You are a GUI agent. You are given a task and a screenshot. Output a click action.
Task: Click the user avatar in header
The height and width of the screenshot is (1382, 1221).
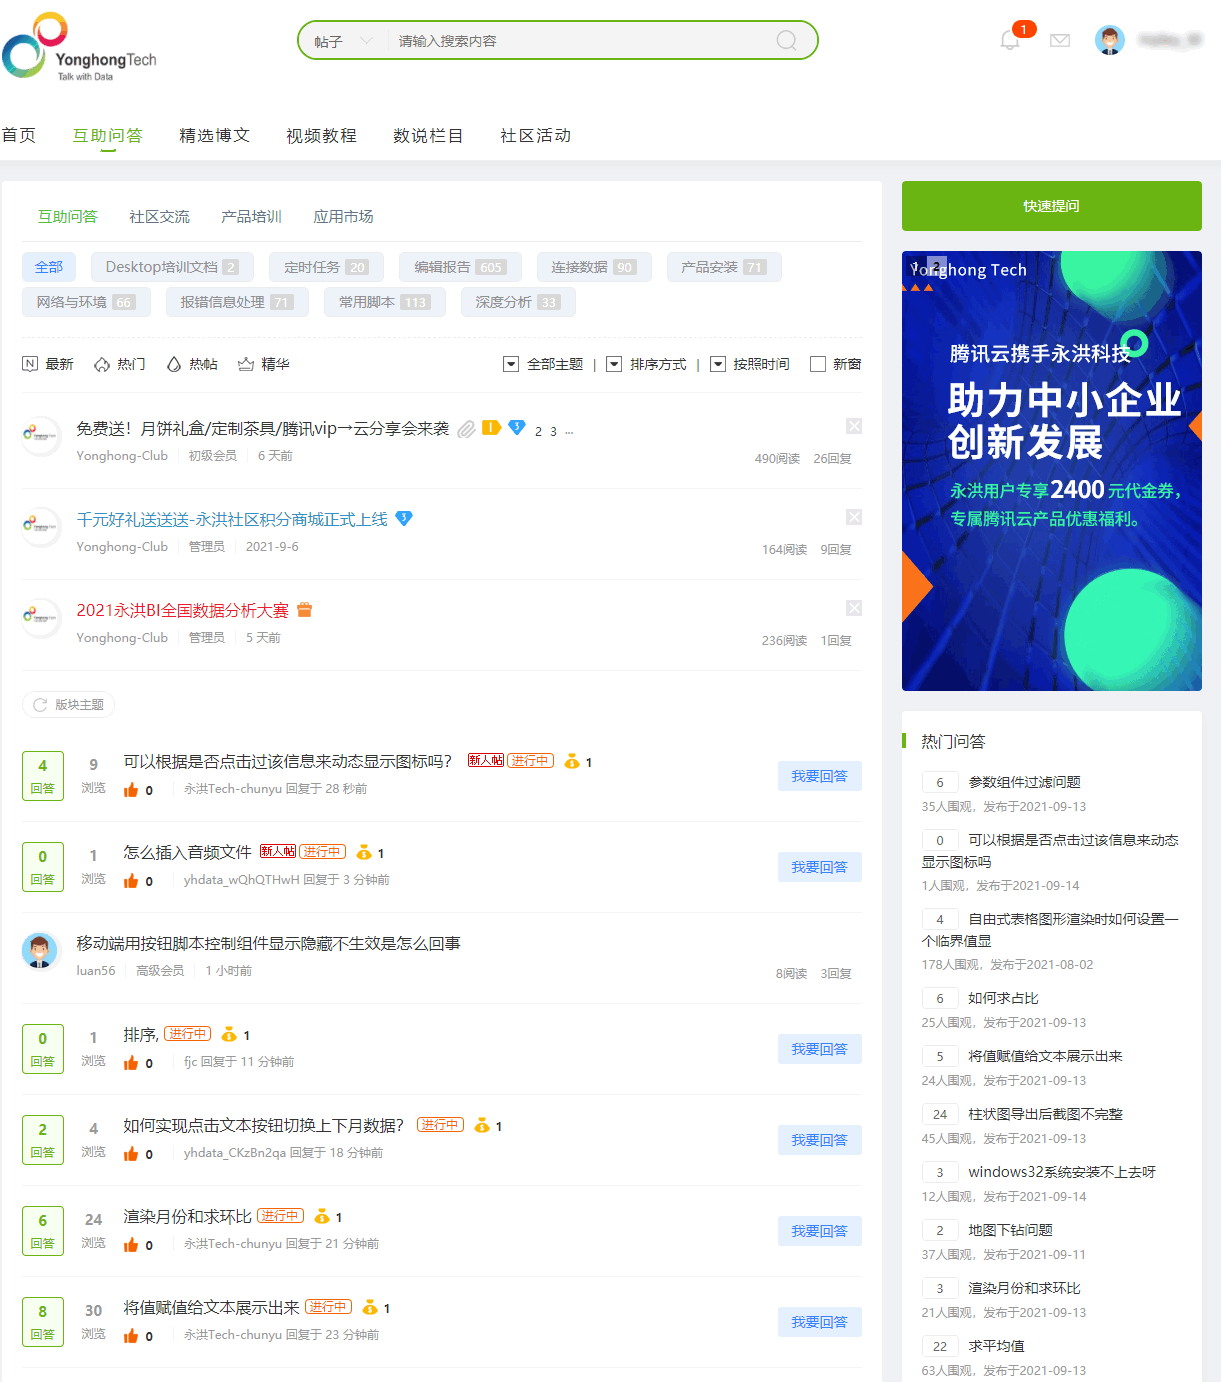1109,40
